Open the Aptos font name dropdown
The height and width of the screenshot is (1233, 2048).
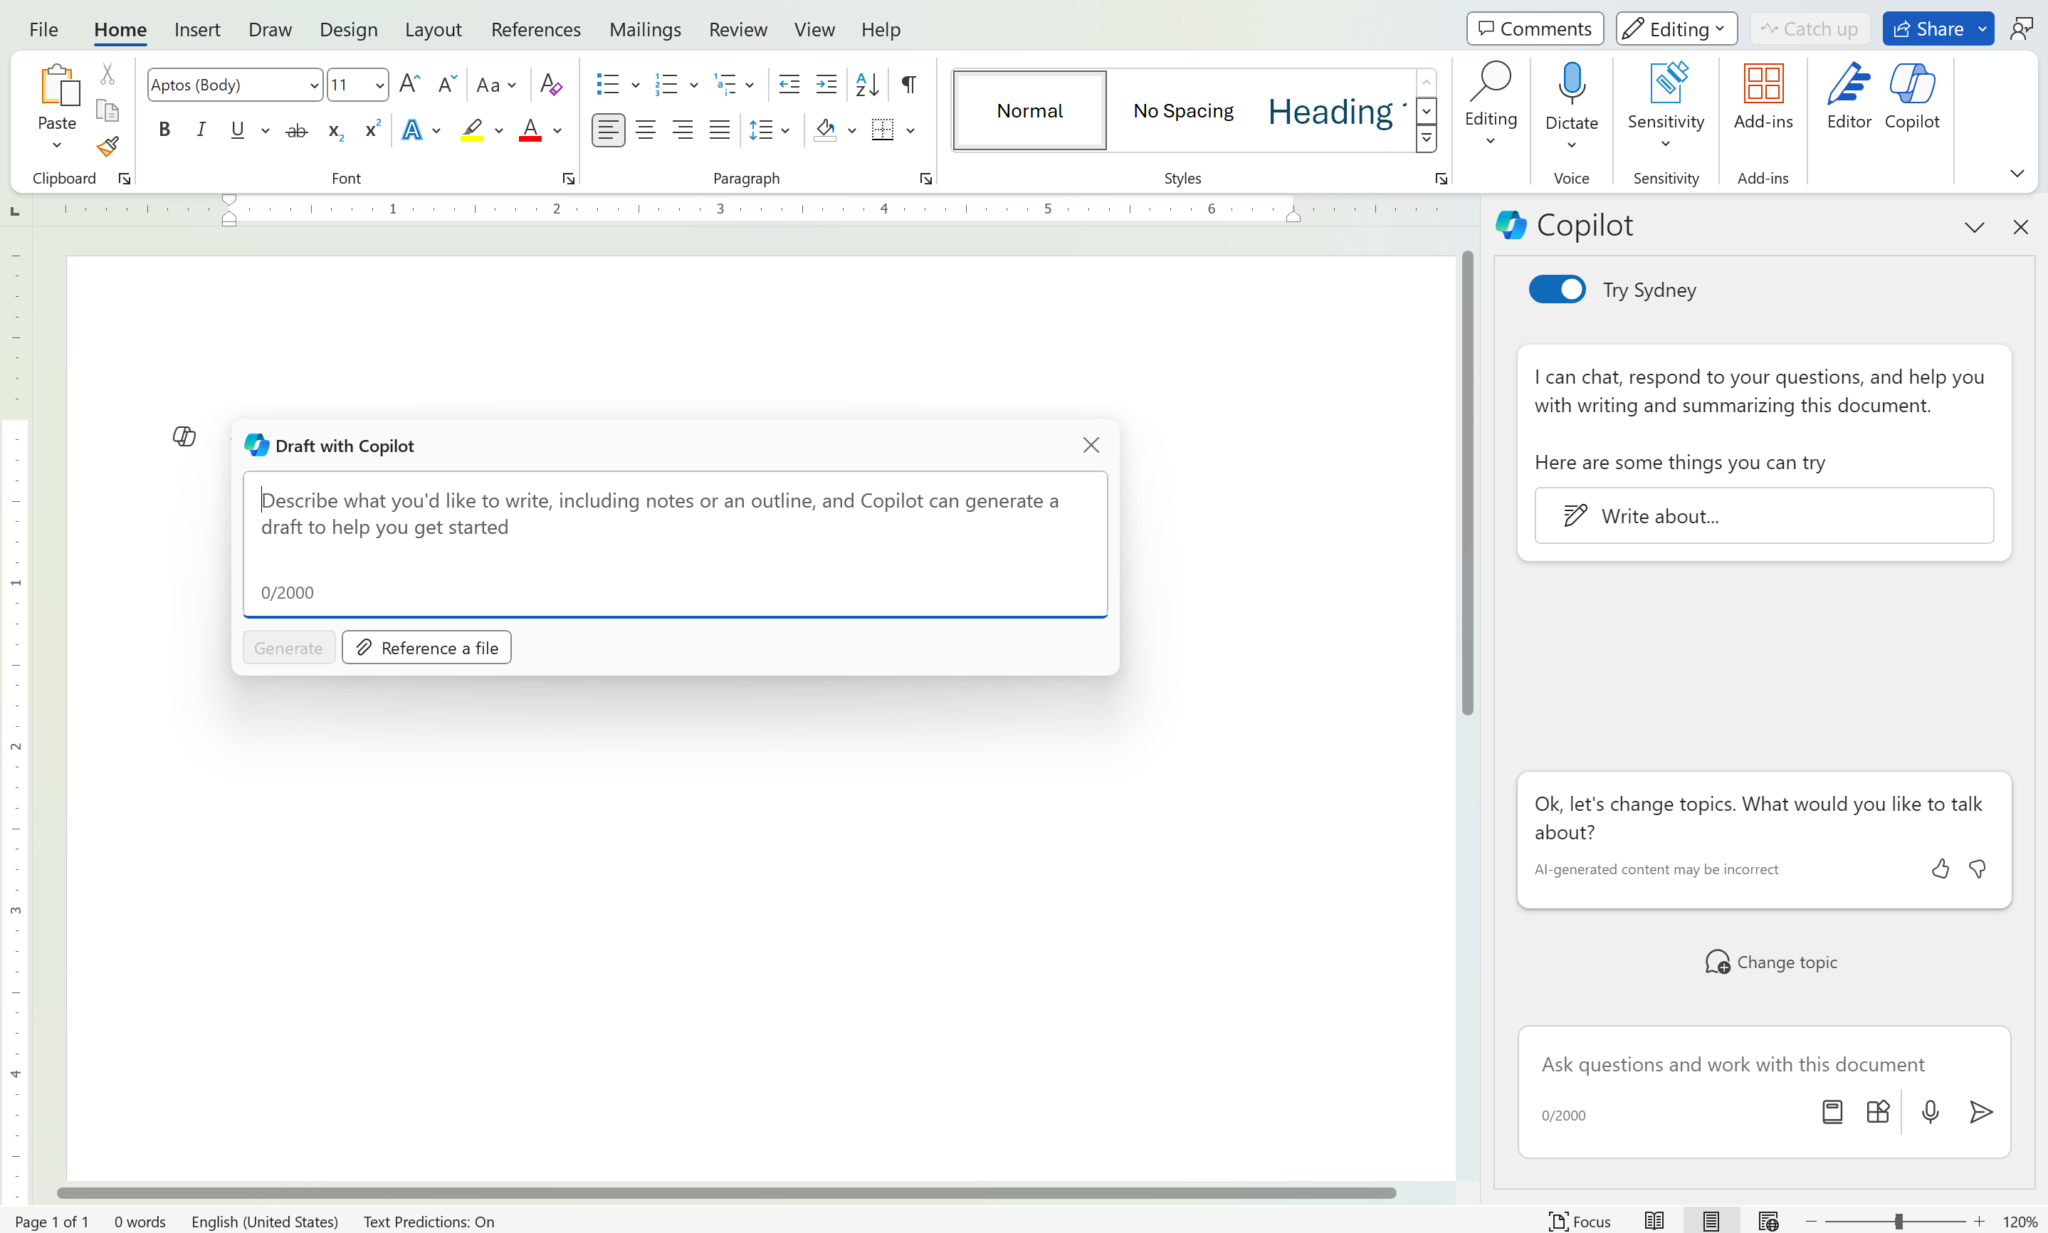[x=313, y=84]
